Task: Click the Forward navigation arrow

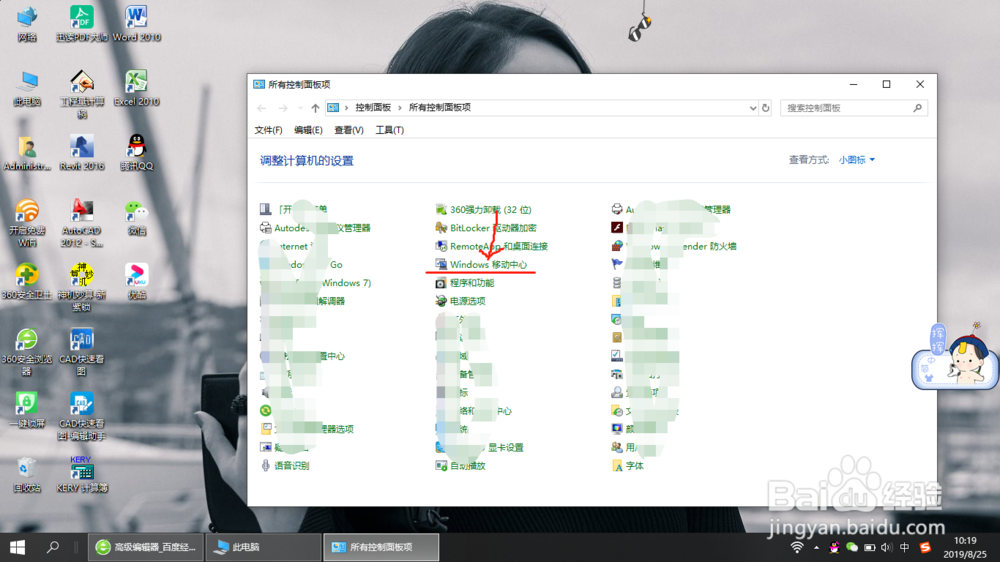Action: click(283, 108)
